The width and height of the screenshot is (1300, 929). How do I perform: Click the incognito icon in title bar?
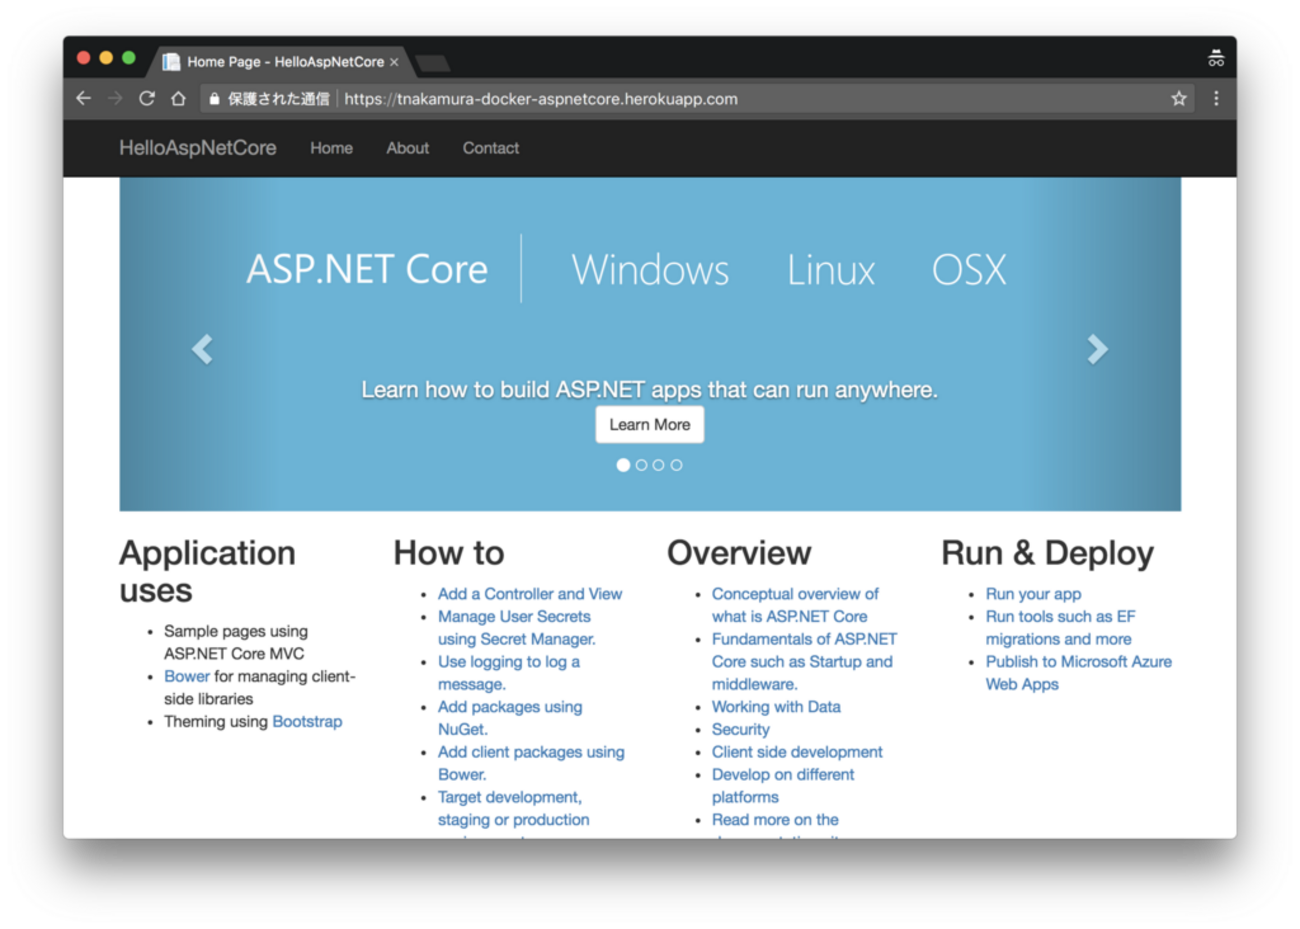1216,59
